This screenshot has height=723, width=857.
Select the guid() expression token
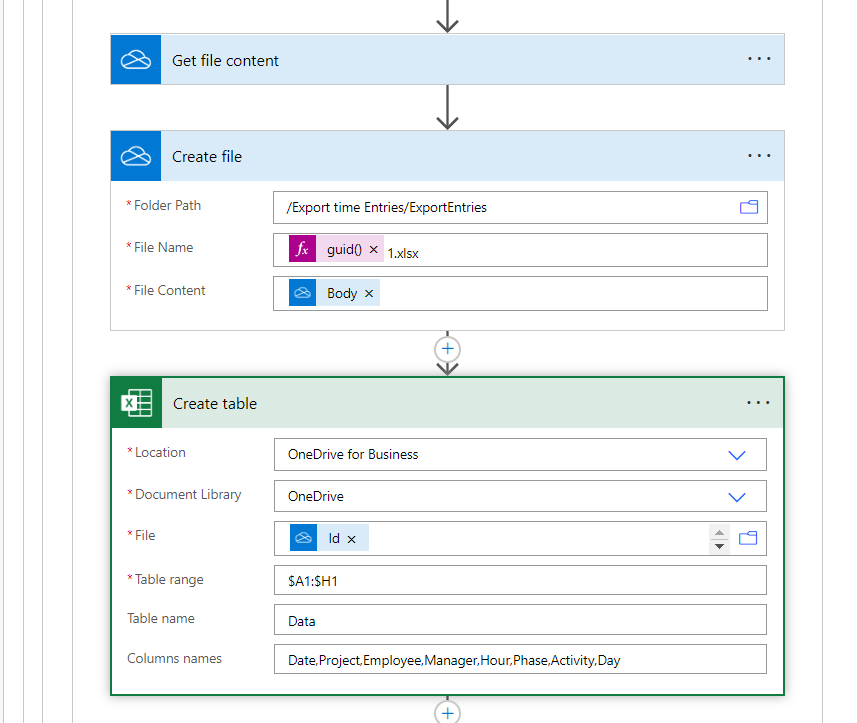coord(343,250)
